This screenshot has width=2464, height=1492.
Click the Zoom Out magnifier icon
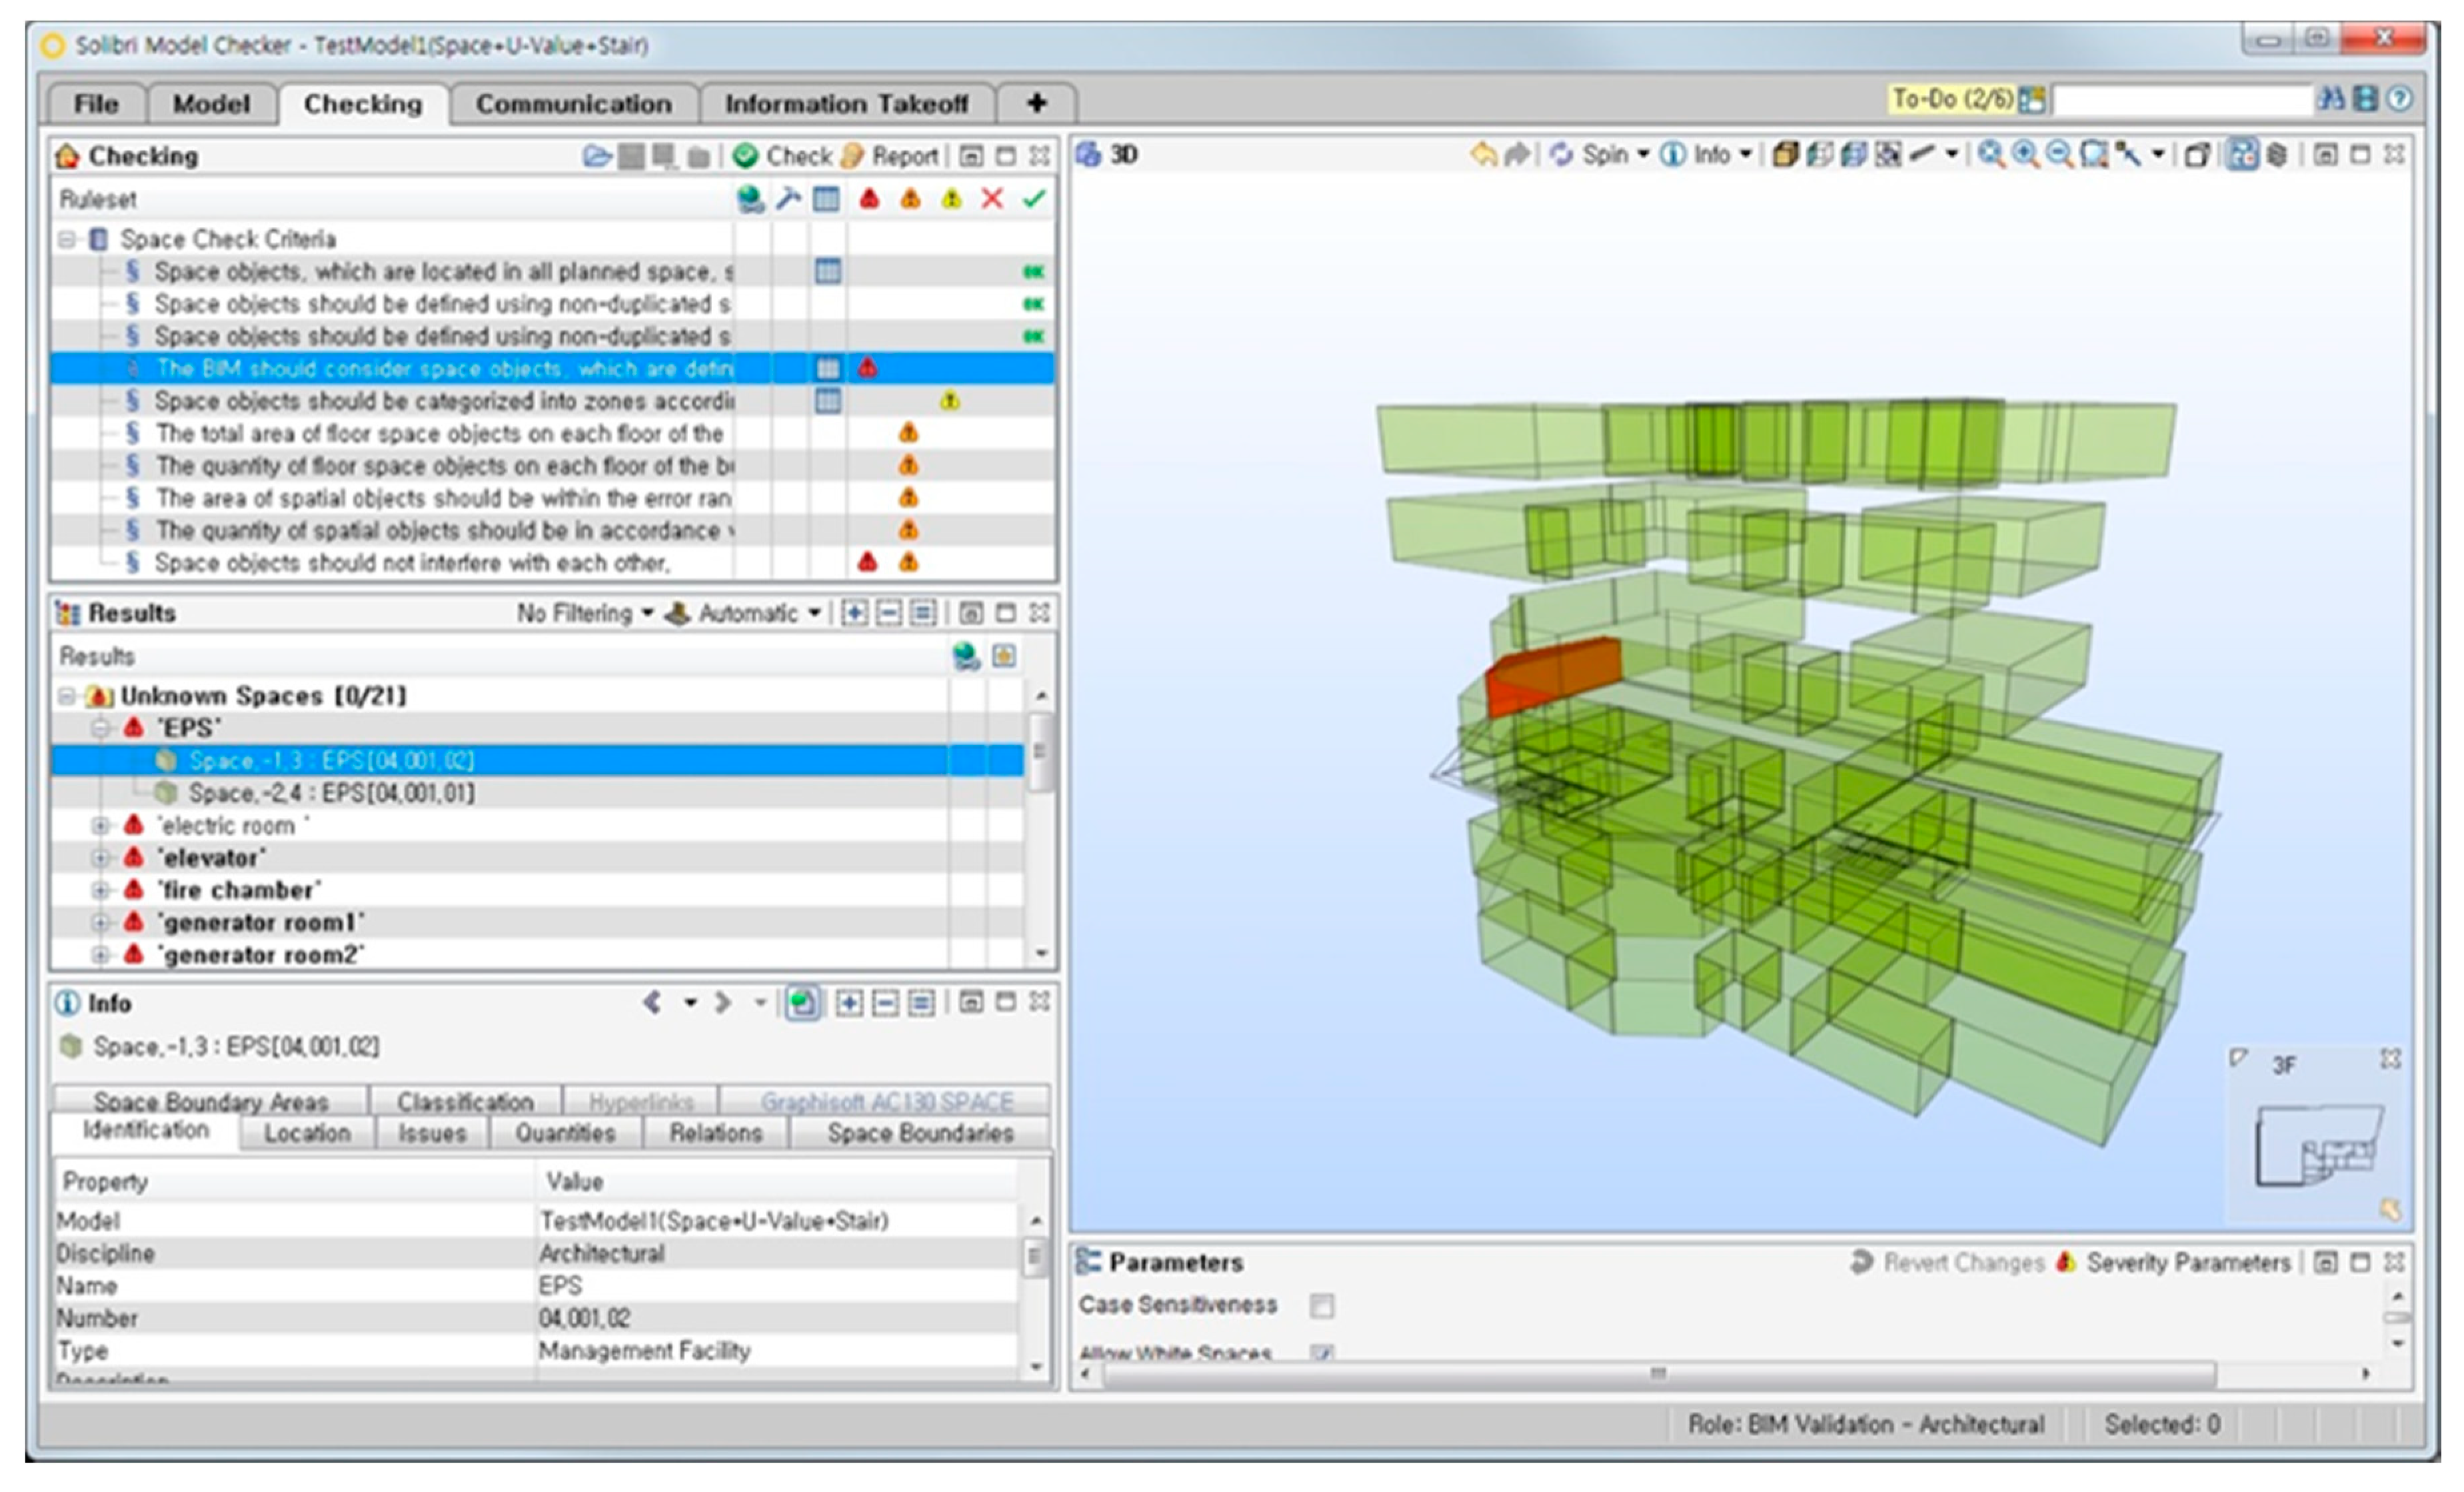tap(2058, 154)
